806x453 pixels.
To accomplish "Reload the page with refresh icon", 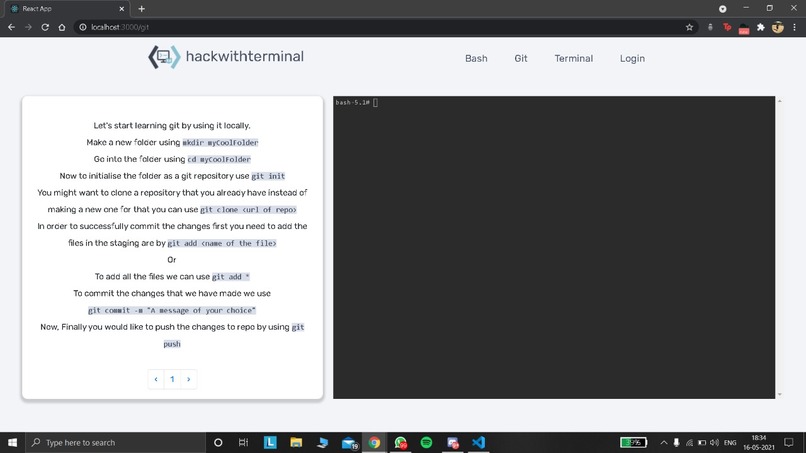I will pyautogui.click(x=45, y=27).
